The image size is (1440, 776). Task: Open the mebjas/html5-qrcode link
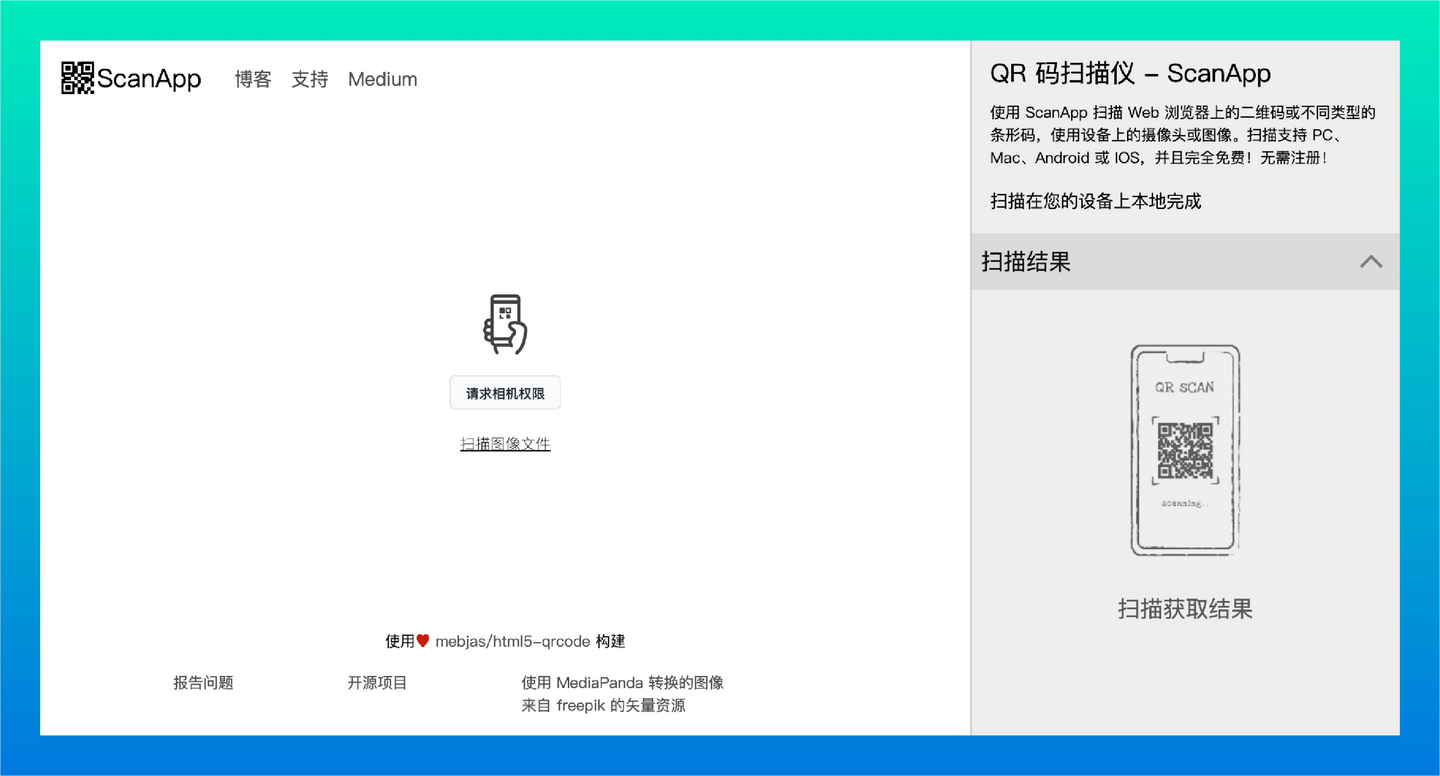tap(513, 641)
